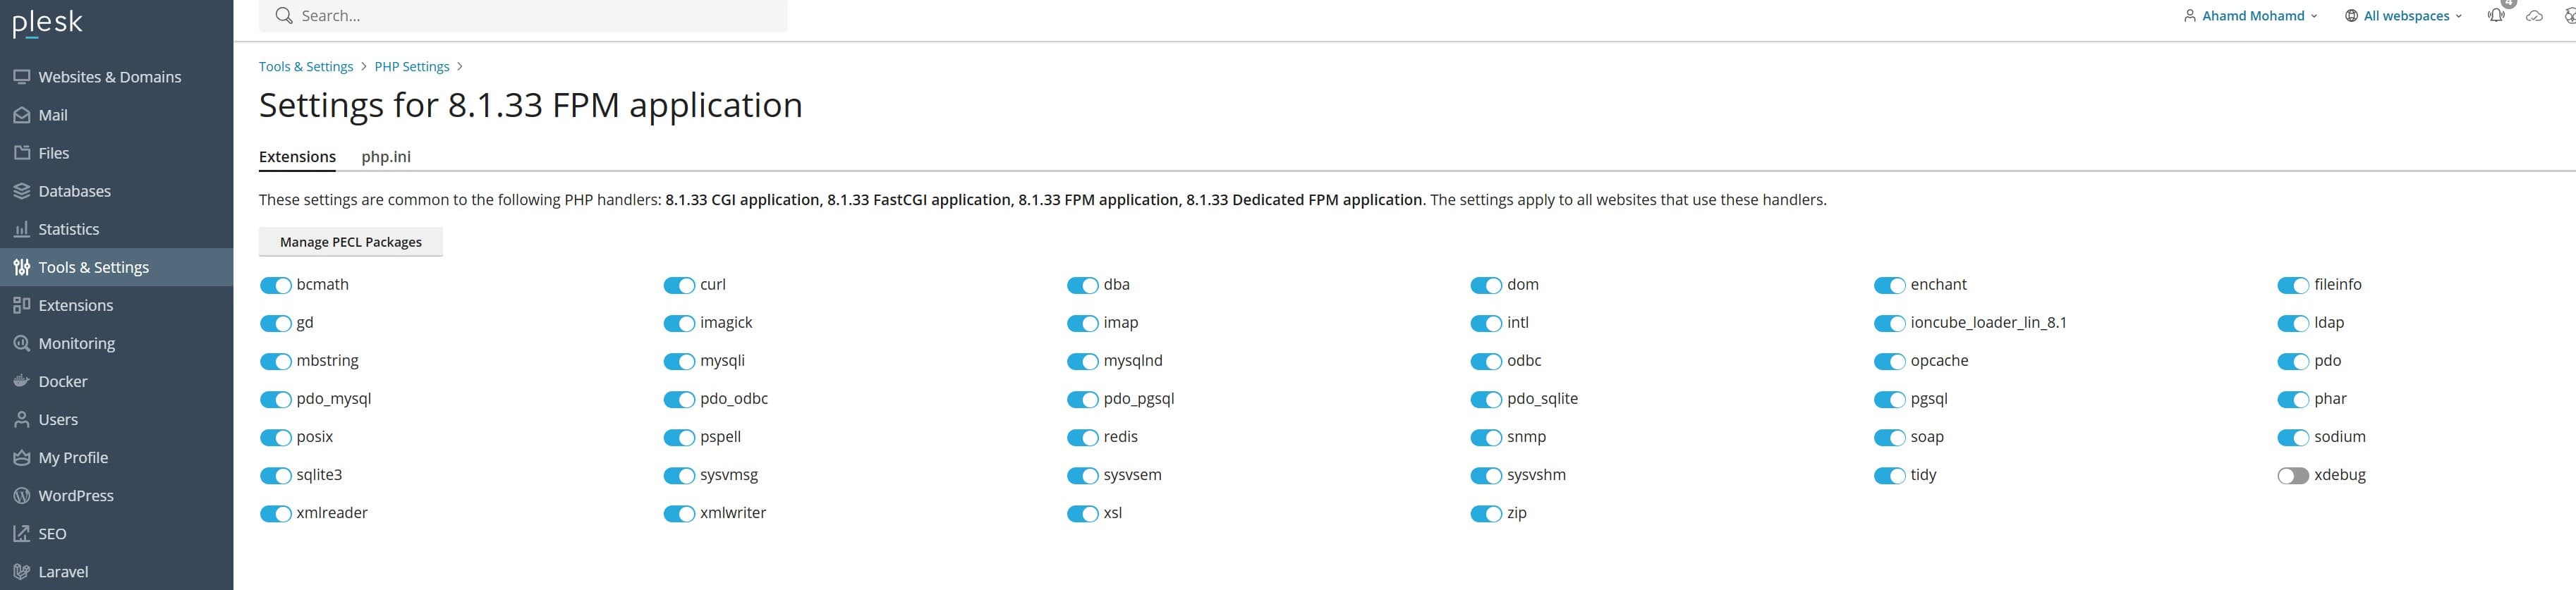The height and width of the screenshot is (590, 2576).
Task: Open notifications bell icon in header
Action: (2495, 16)
